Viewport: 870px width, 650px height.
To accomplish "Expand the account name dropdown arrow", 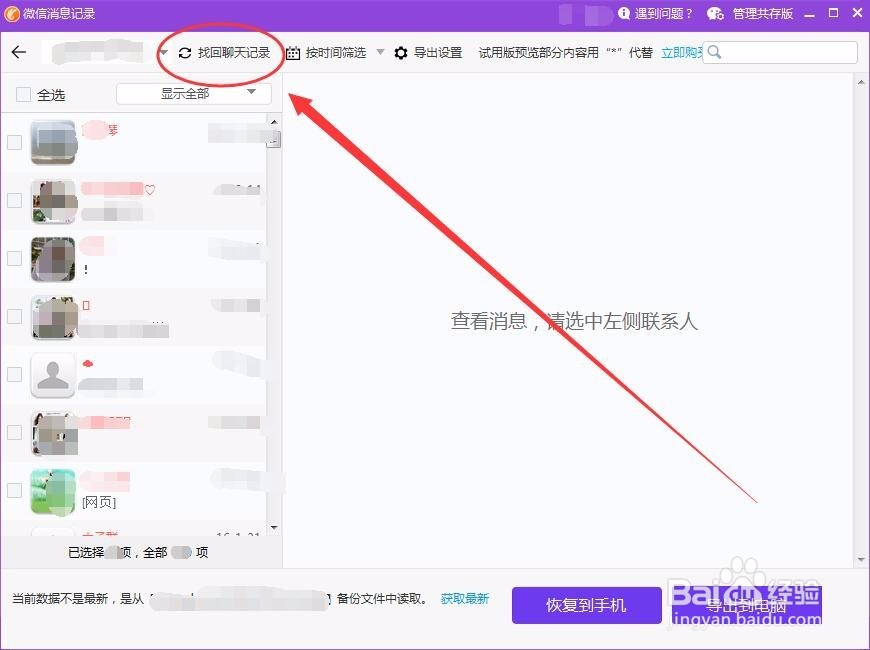I will [164, 53].
